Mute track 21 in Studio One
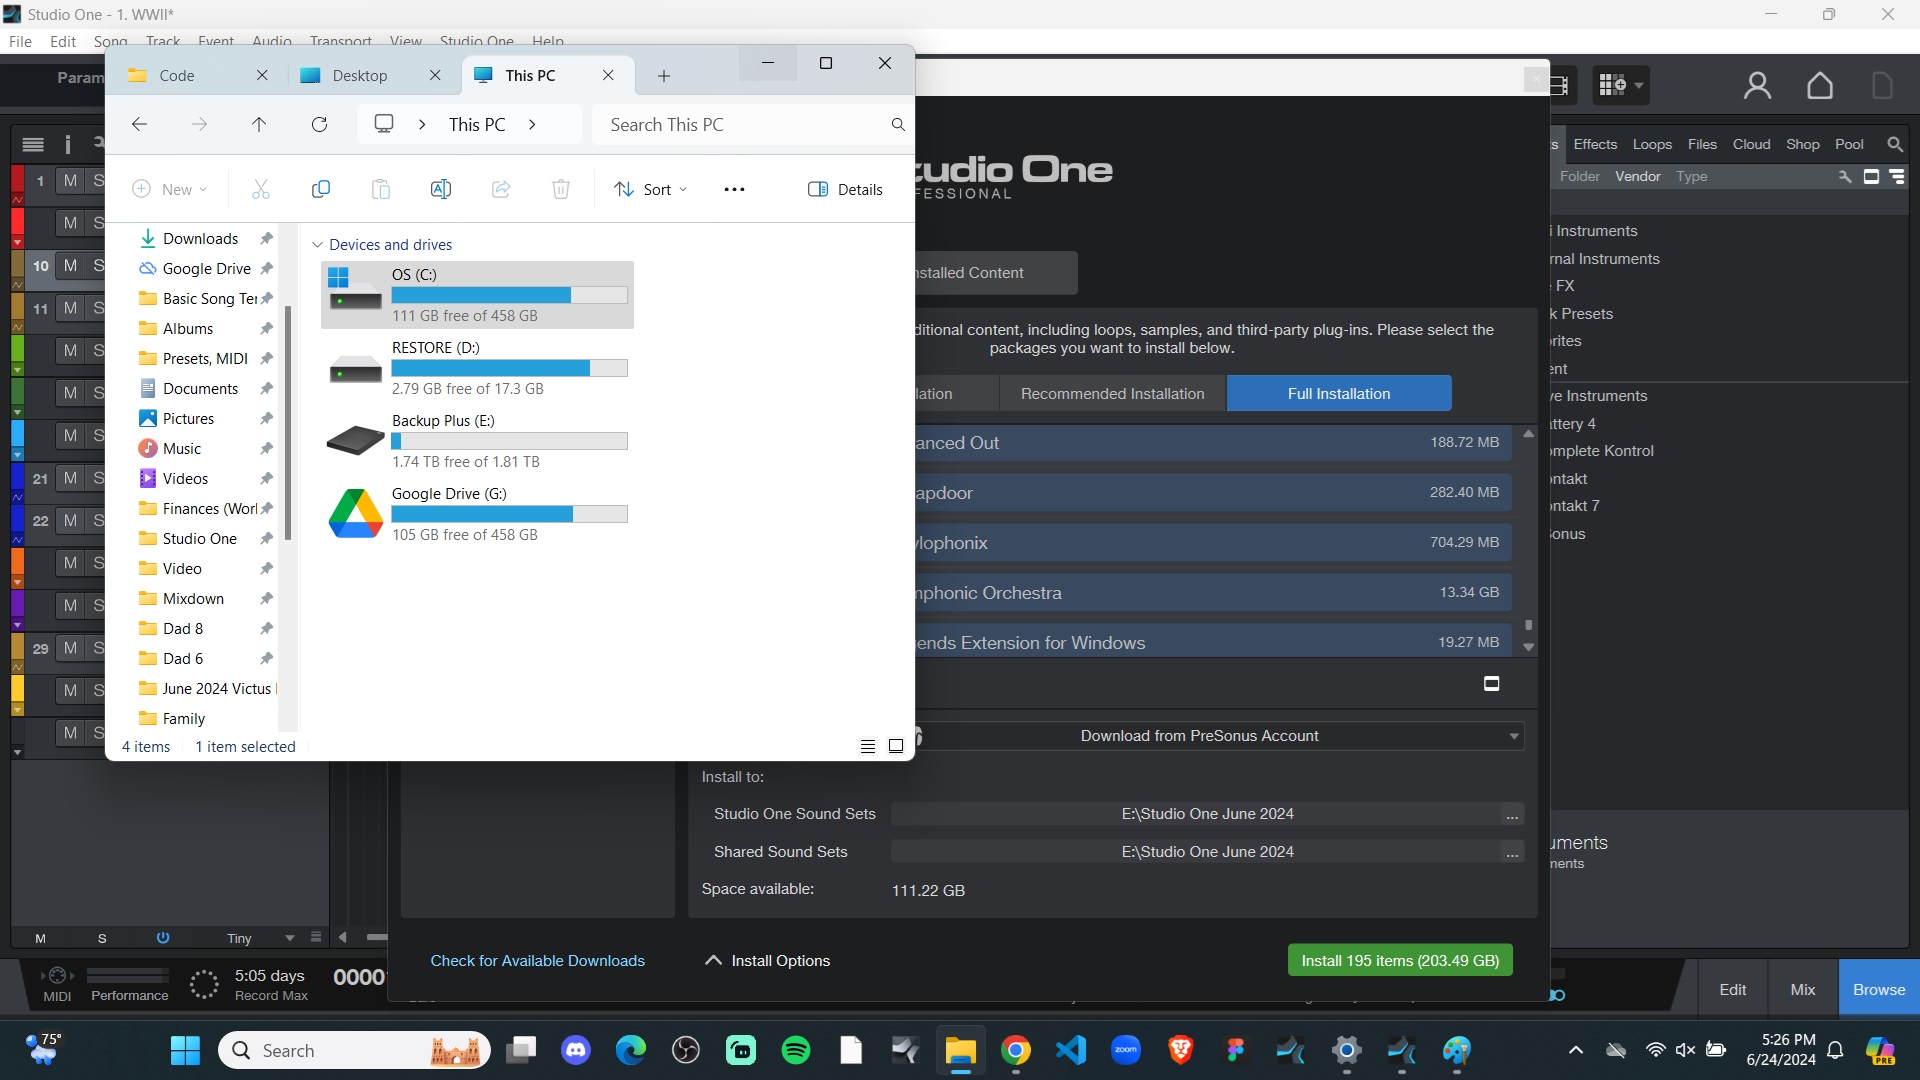Screen dimensions: 1920x1080 pyautogui.click(x=70, y=478)
